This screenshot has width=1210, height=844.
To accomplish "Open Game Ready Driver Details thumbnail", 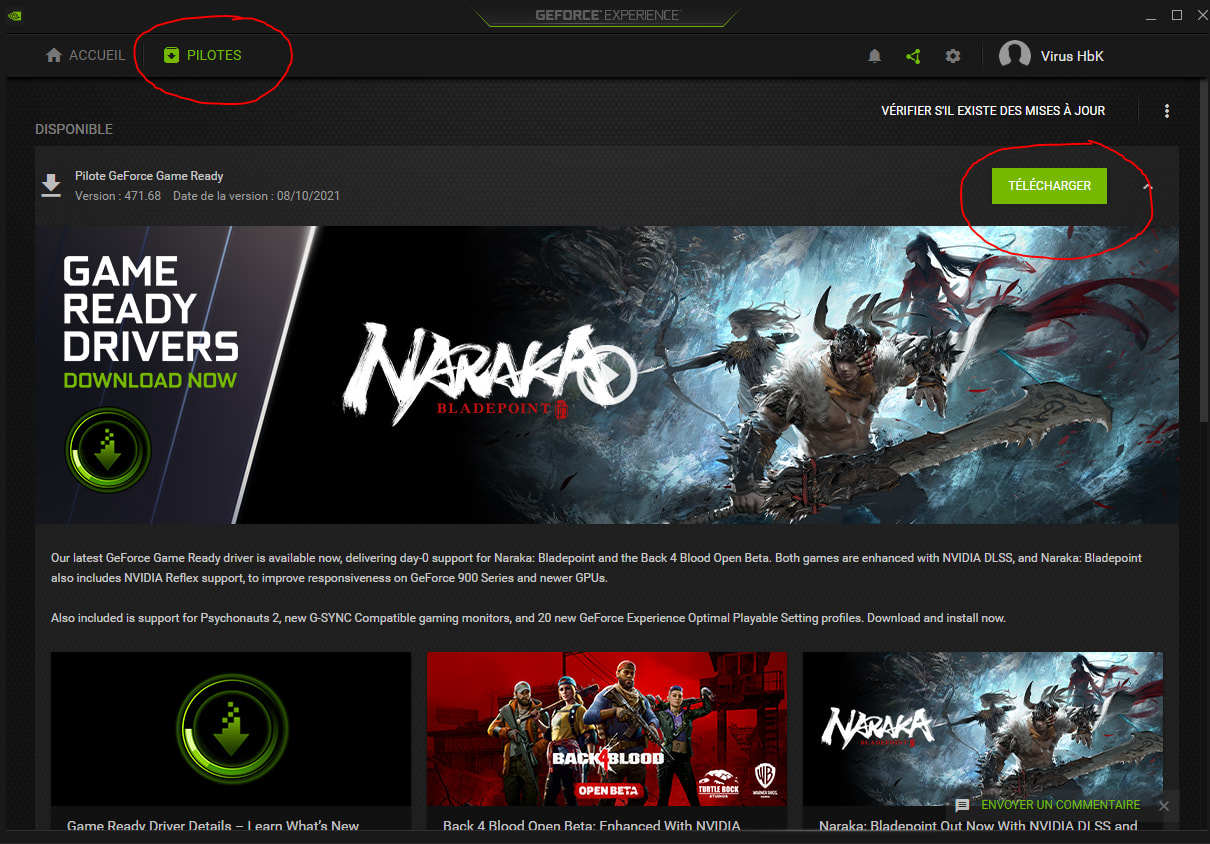I will (231, 728).
